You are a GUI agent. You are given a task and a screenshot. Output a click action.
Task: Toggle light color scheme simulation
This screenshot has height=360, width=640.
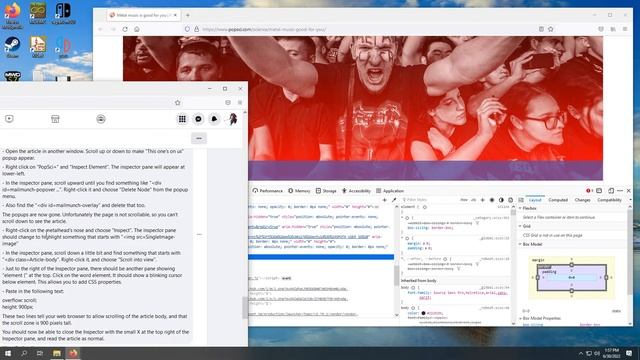pos(492,200)
